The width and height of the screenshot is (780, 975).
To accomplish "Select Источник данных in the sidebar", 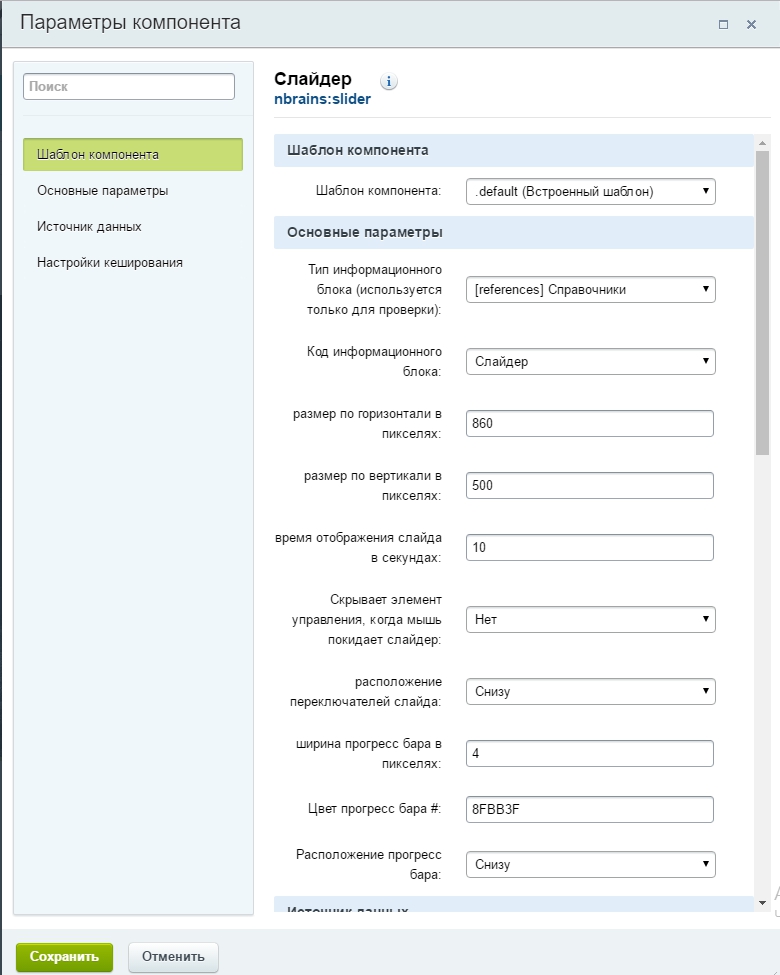I will click(89, 226).
